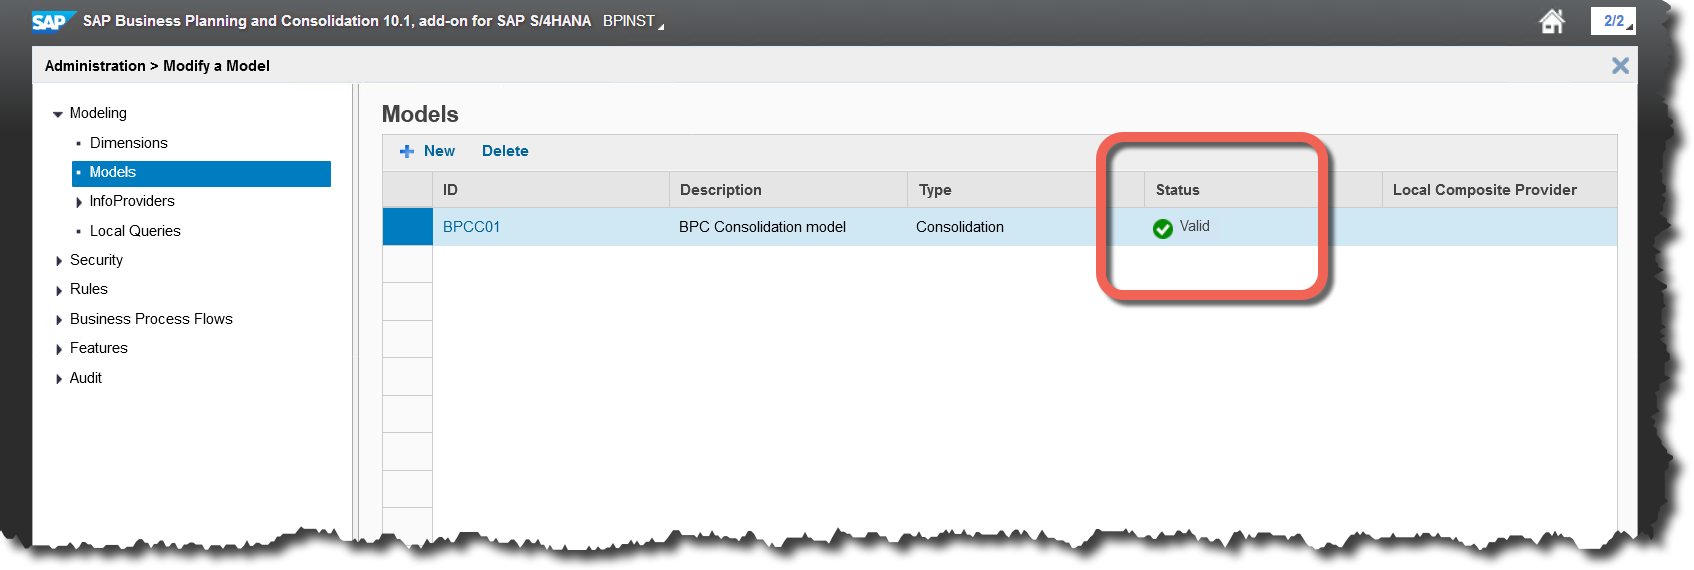1694x570 pixels.
Task: Expand the Features section
Action: (59, 349)
